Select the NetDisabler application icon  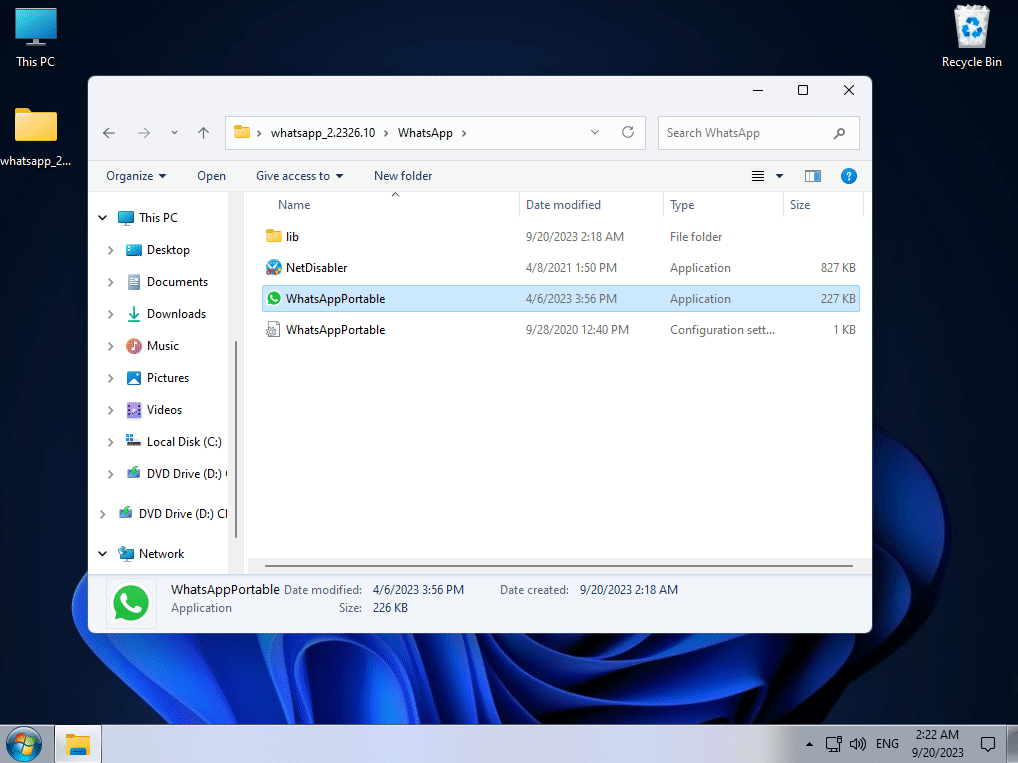[x=273, y=268]
